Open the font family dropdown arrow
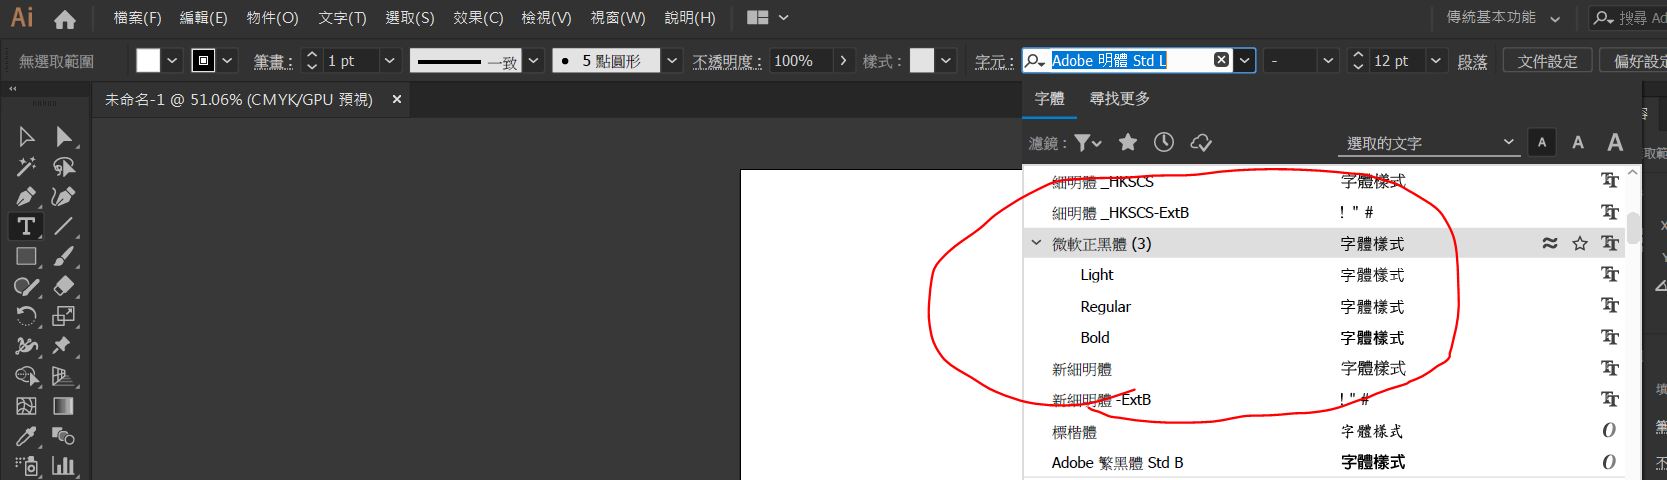 (x=1245, y=60)
